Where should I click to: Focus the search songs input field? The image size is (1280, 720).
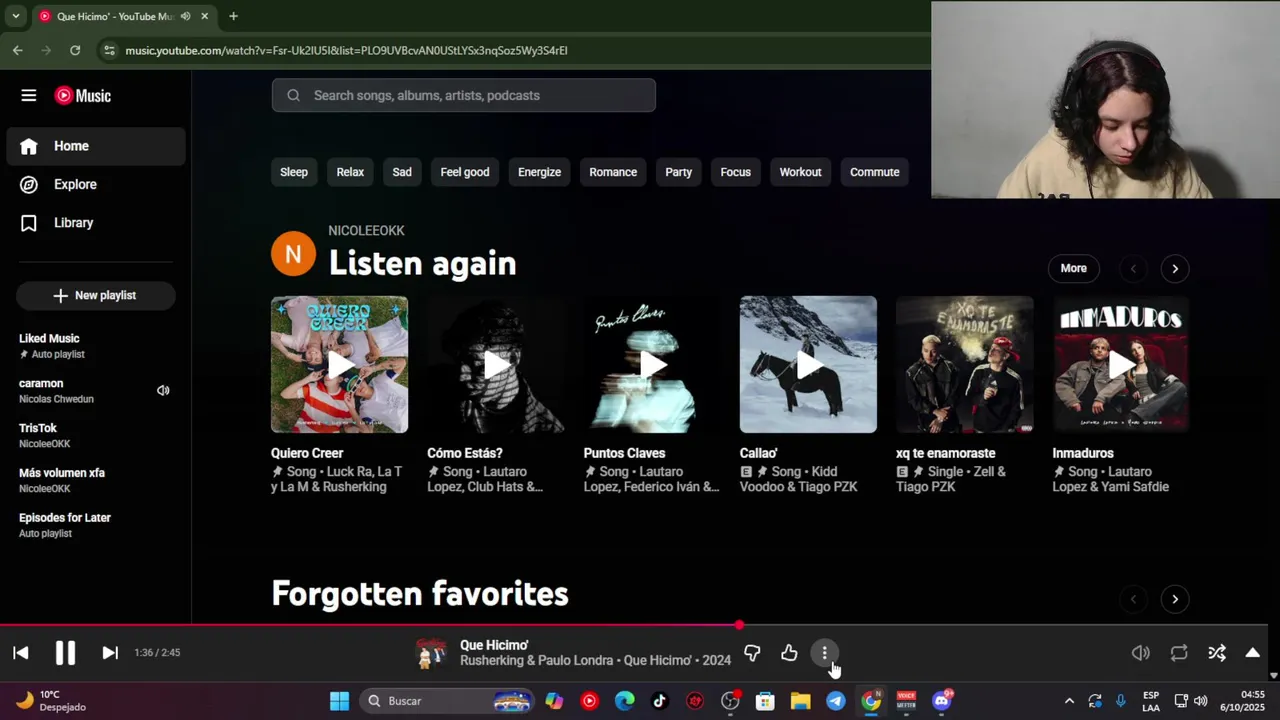pyautogui.click(x=464, y=95)
